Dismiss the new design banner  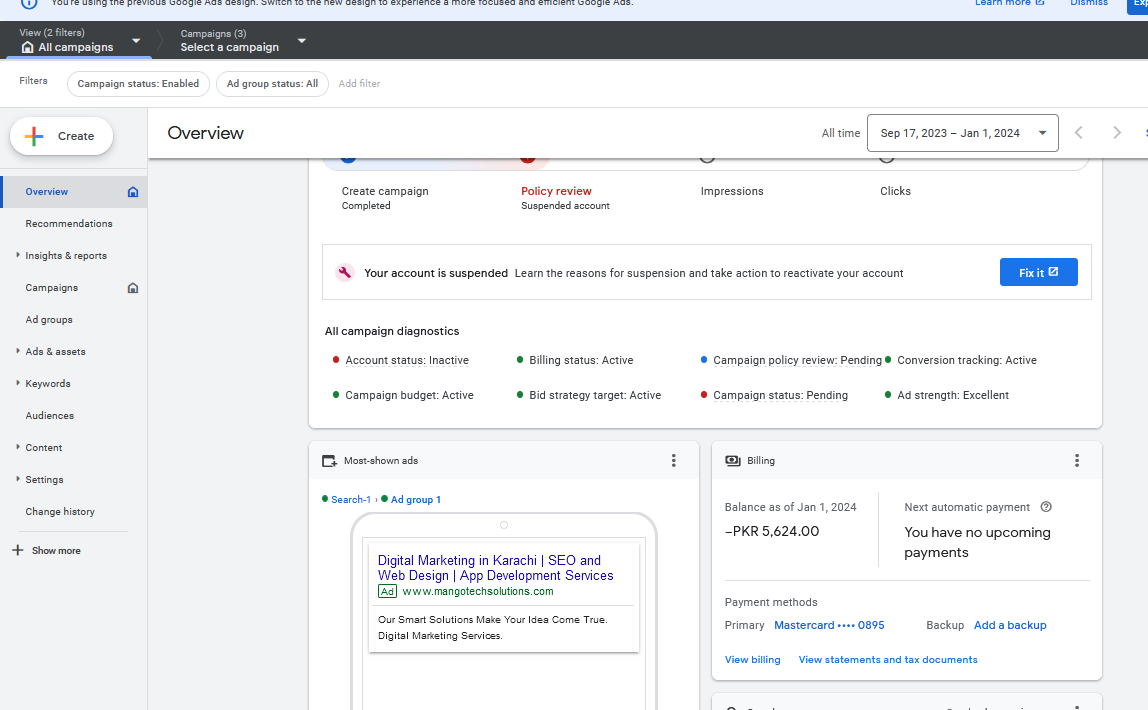point(1089,3)
